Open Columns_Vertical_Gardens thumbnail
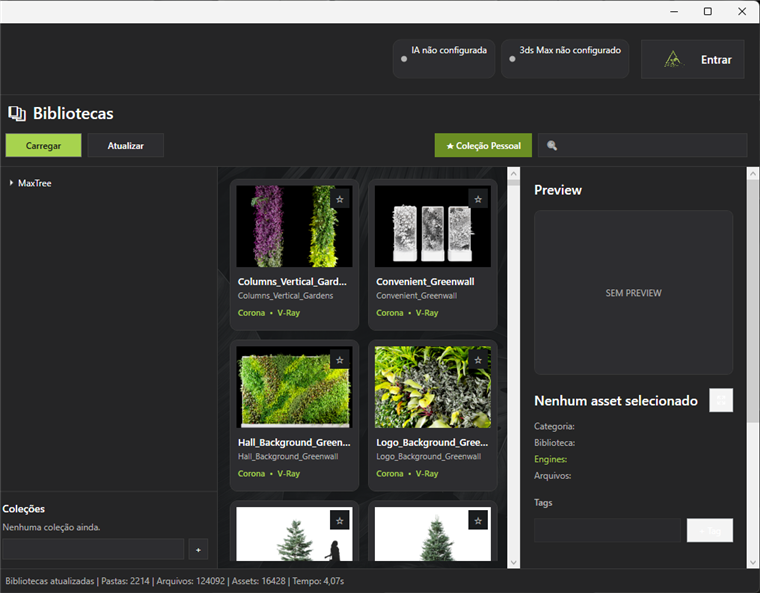 pos(294,226)
